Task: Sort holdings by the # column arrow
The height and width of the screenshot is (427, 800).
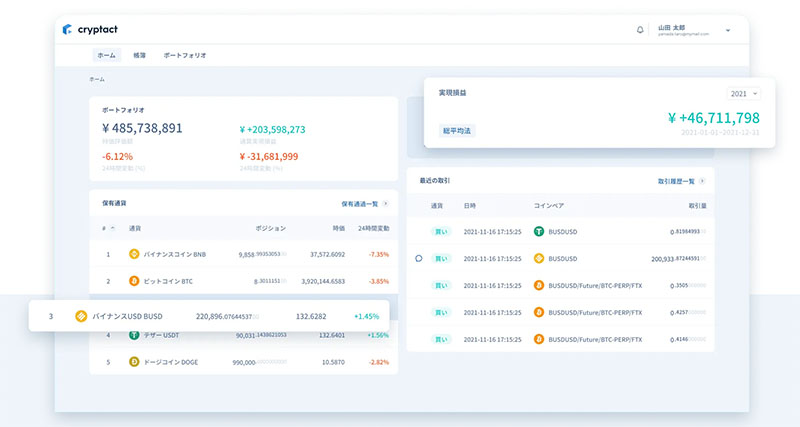Action: 113,229
